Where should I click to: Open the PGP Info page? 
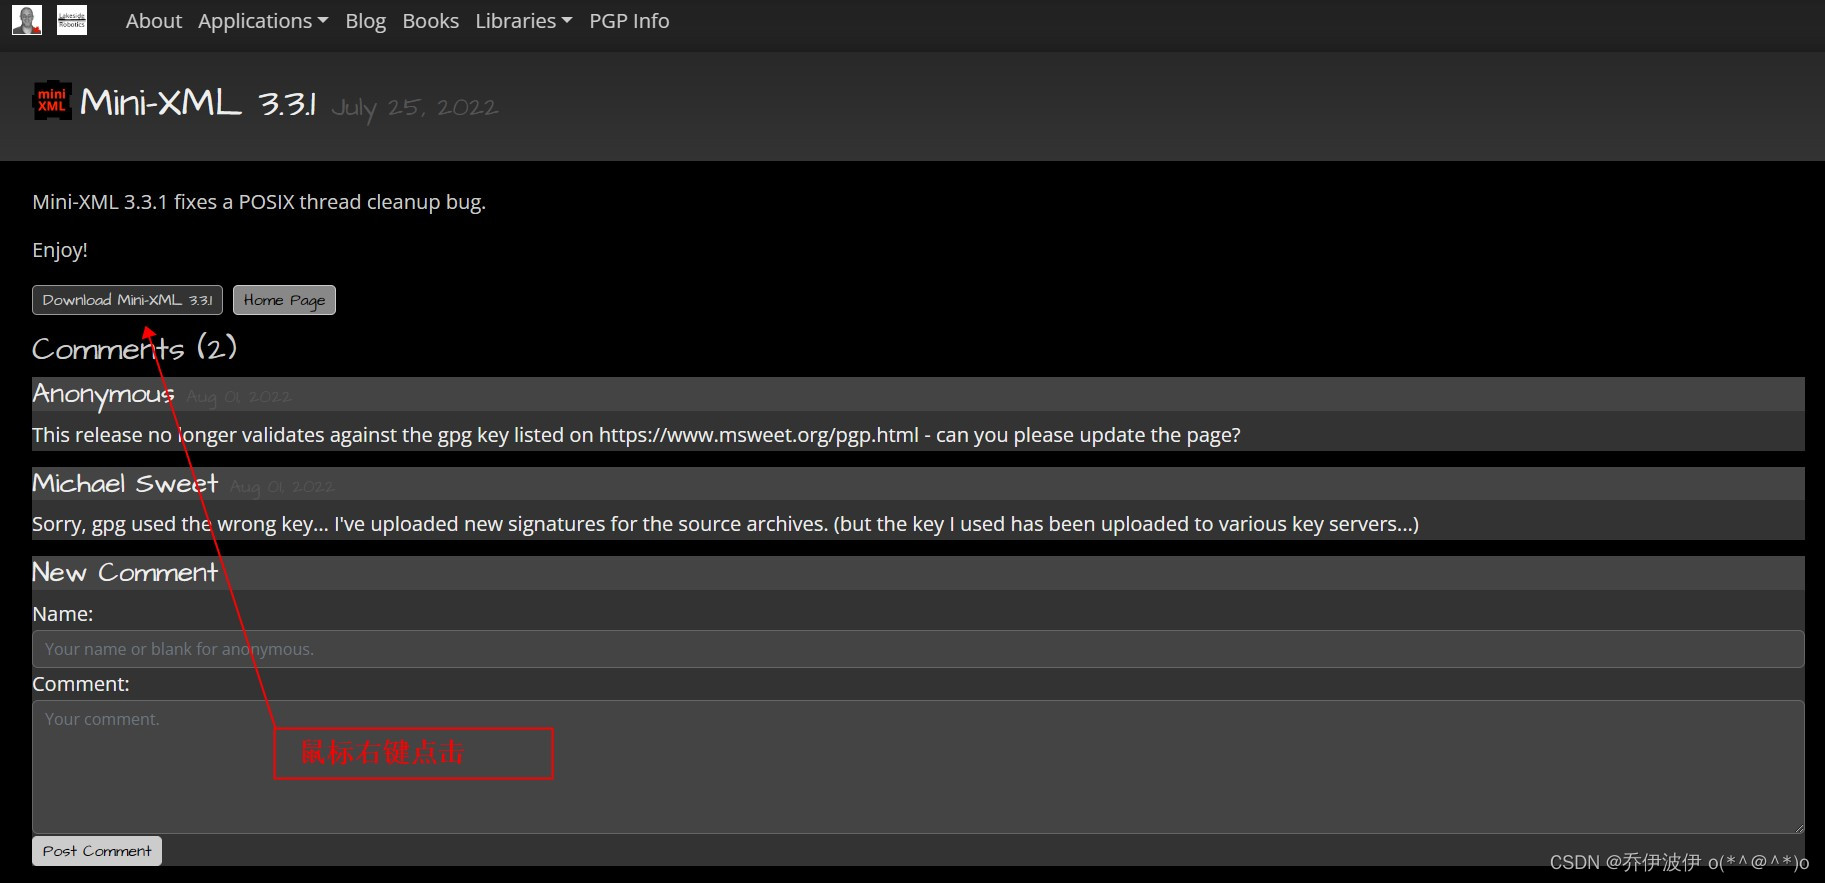(x=629, y=21)
